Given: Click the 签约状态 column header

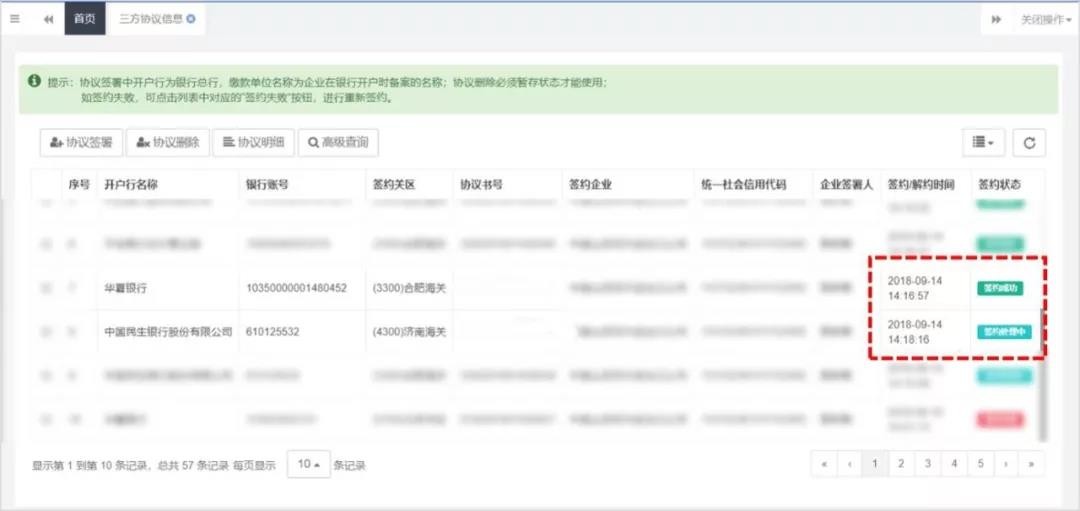Looking at the screenshot, I should (x=999, y=185).
